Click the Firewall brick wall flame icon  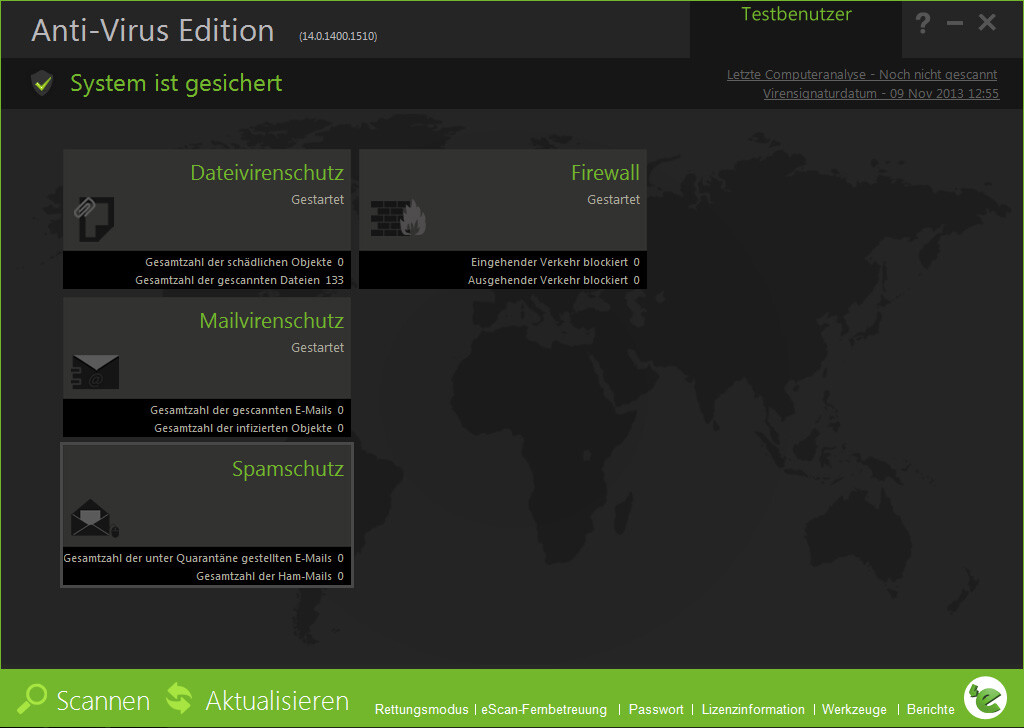pyautogui.click(x=398, y=218)
